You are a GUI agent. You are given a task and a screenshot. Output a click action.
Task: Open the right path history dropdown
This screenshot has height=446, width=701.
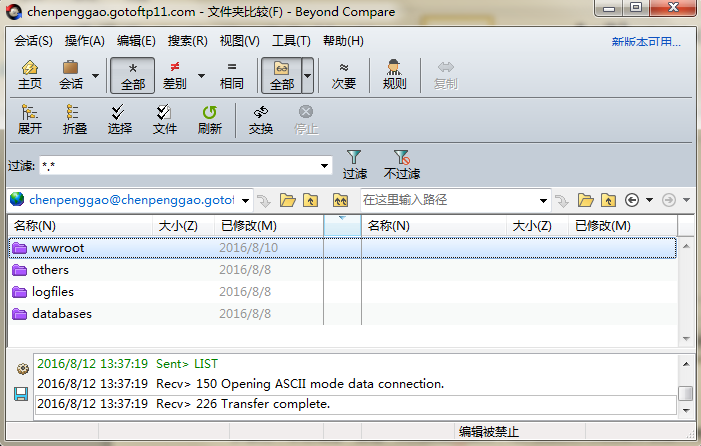(x=543, y=200)
